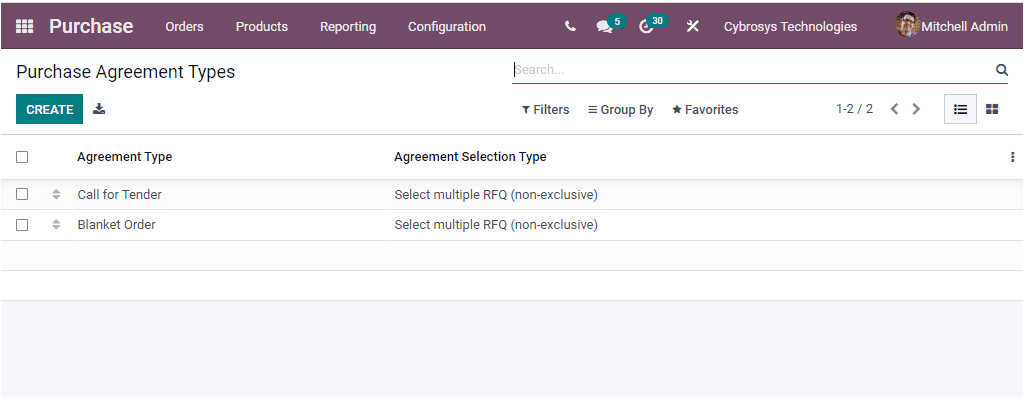Screen dimensions: 1024x398
Task: Click Mitchell Admin's avatar picture
Action: 908,25
